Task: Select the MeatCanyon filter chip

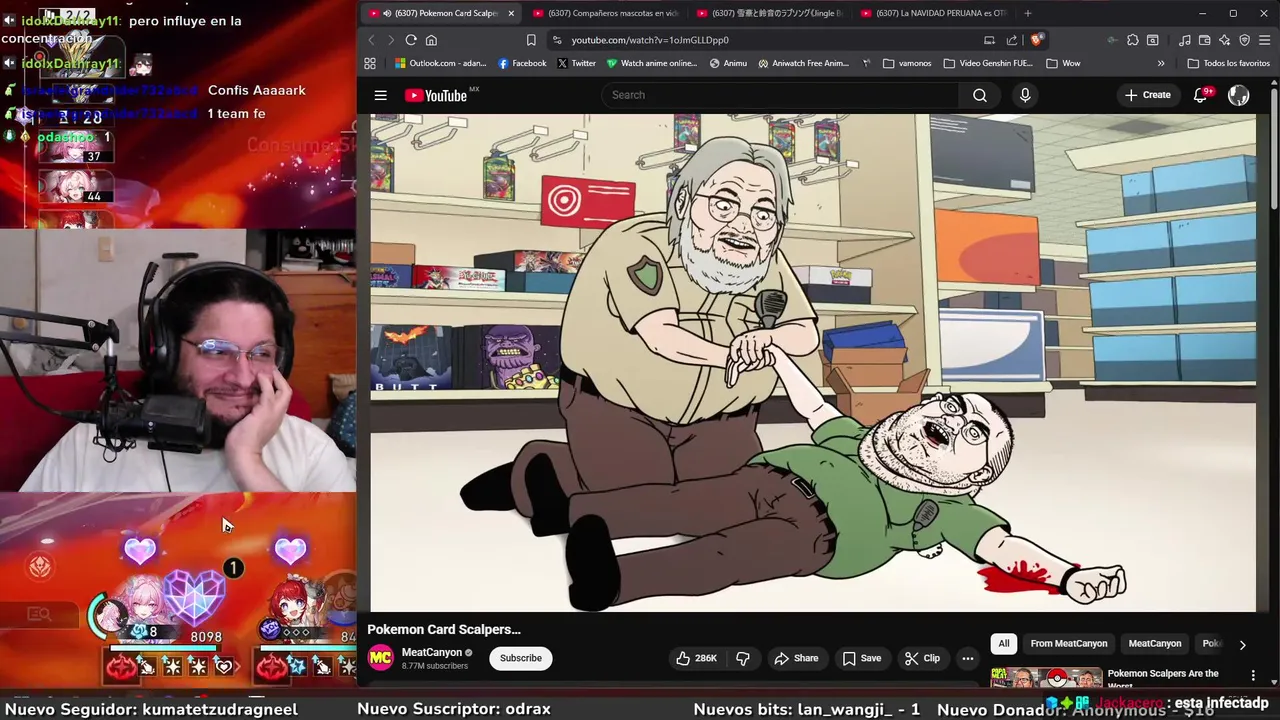Action: (1155, 644)
